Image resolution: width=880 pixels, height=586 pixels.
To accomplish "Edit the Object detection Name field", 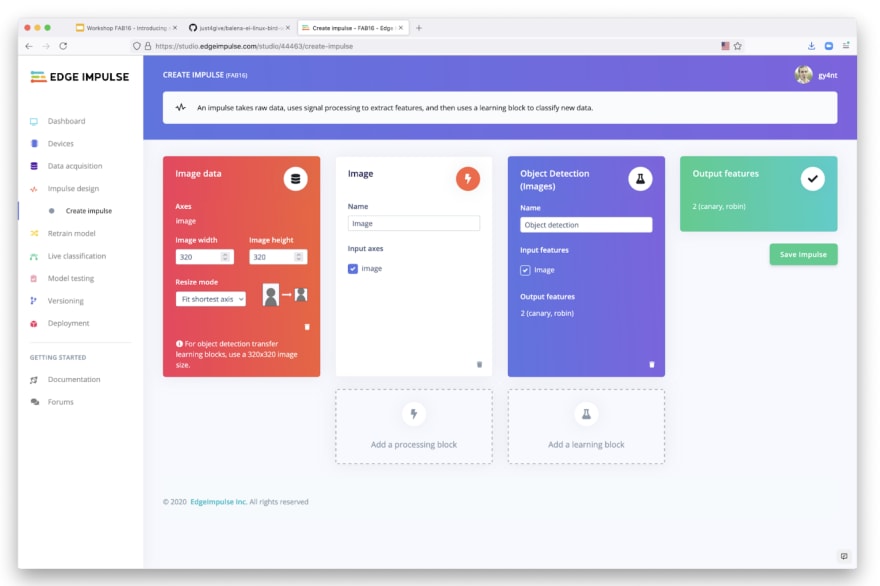I will (586, 225).
